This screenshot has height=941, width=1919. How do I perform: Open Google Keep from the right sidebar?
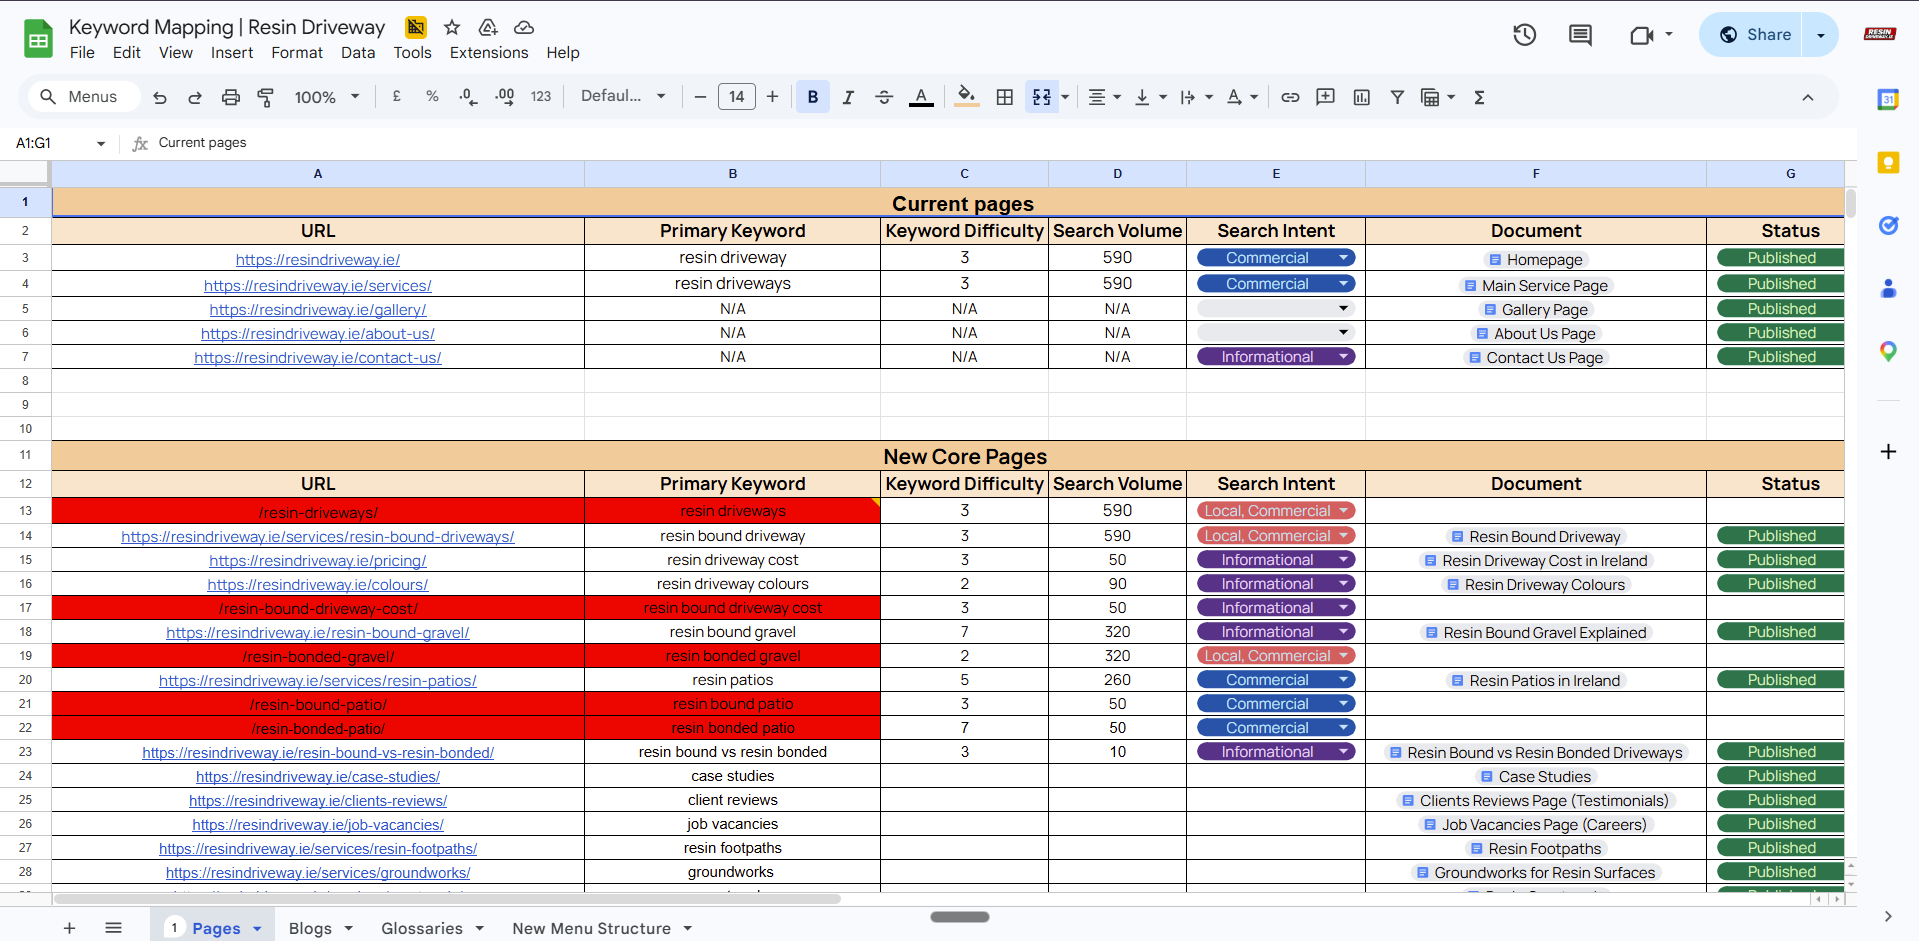pyautogui.click(x=1889, y=162)
